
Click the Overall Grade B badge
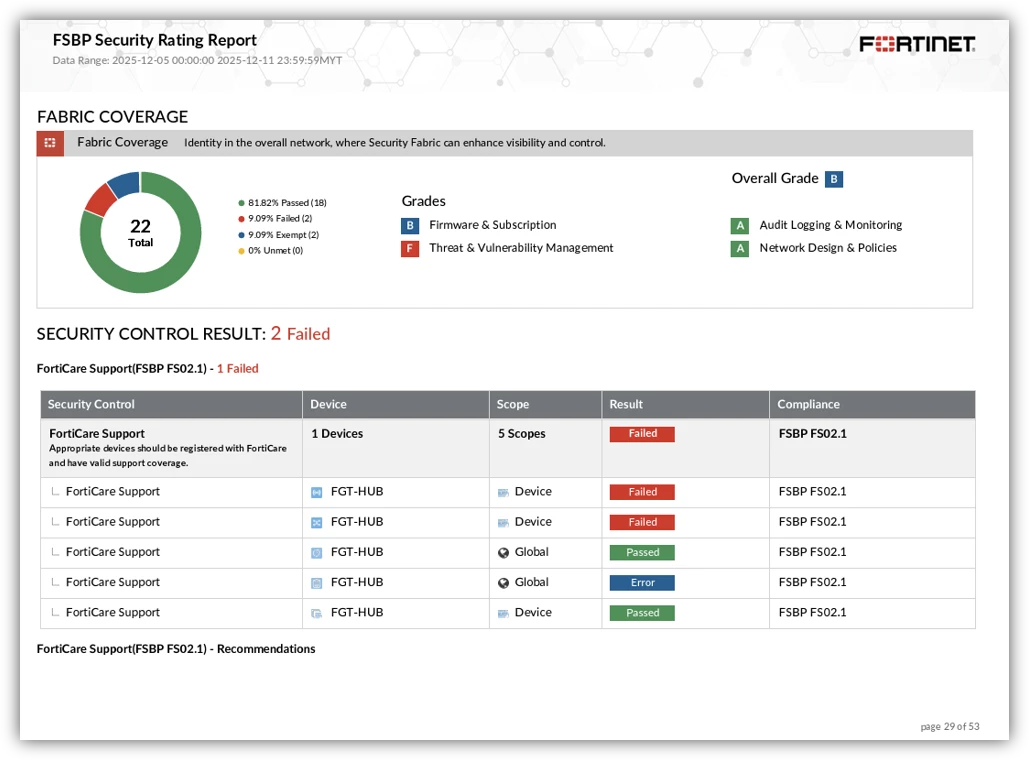[833, 179]
